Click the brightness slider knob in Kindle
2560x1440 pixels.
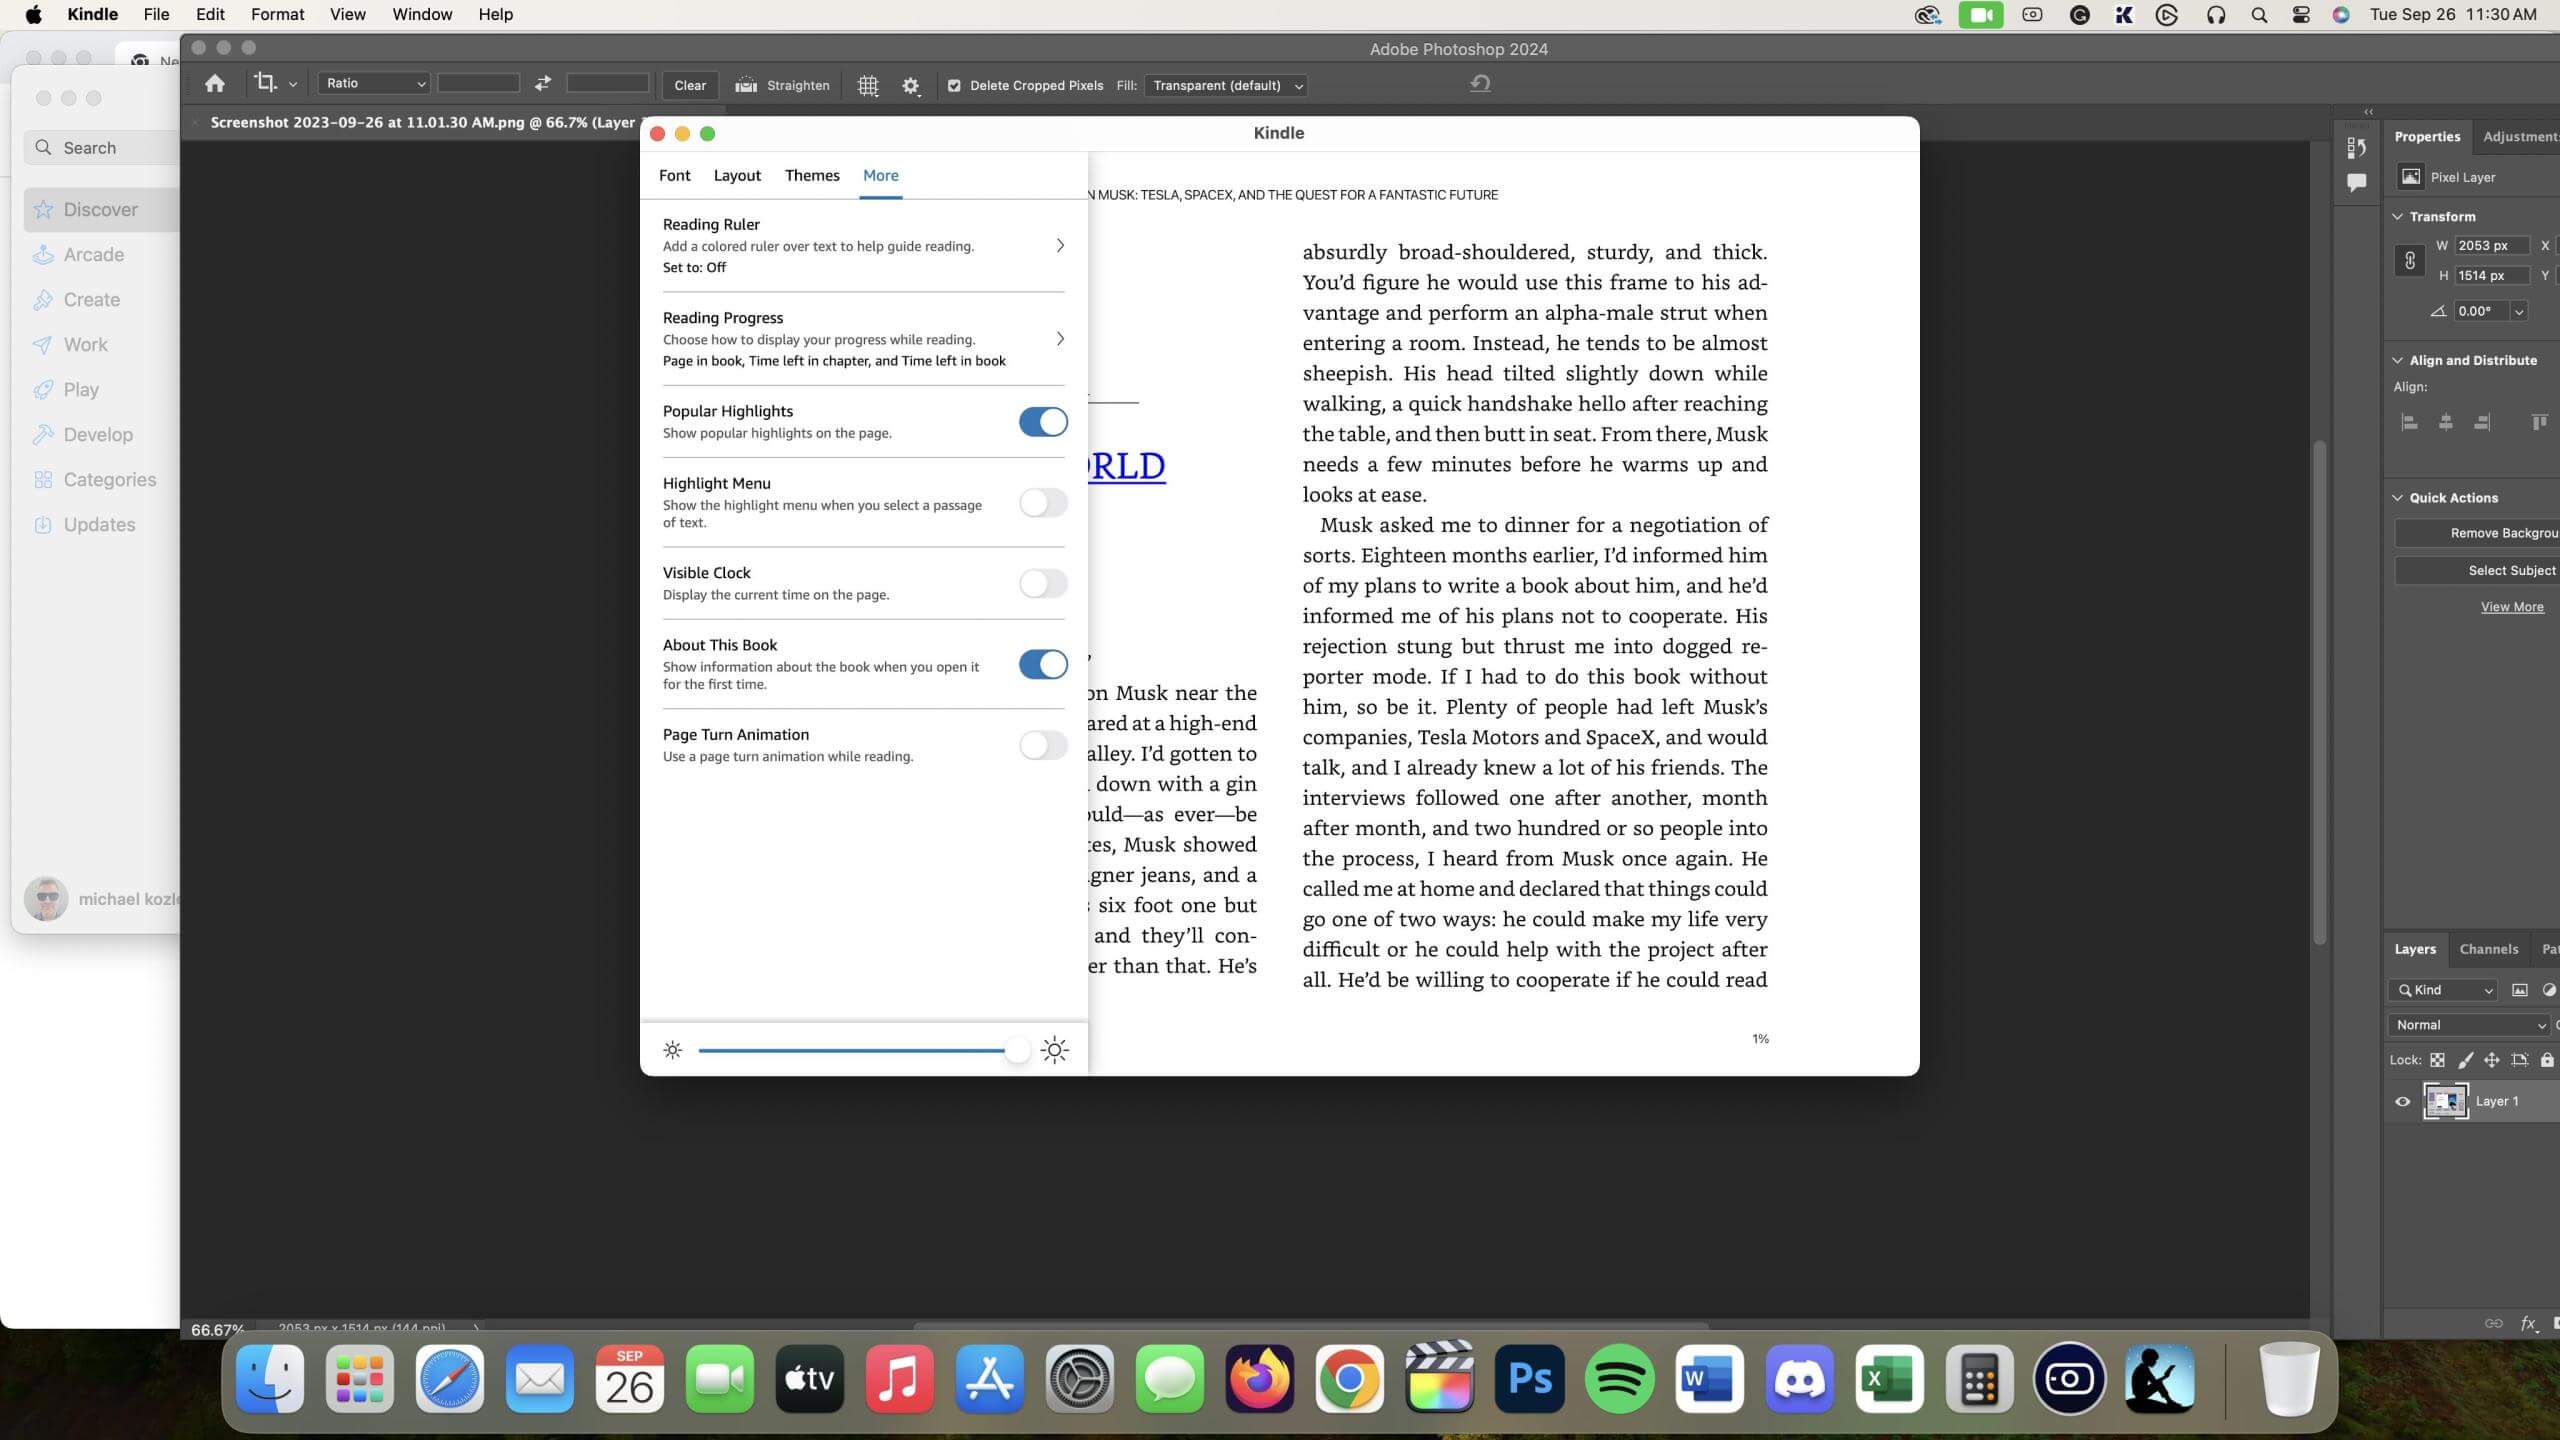[1016, 1050]
